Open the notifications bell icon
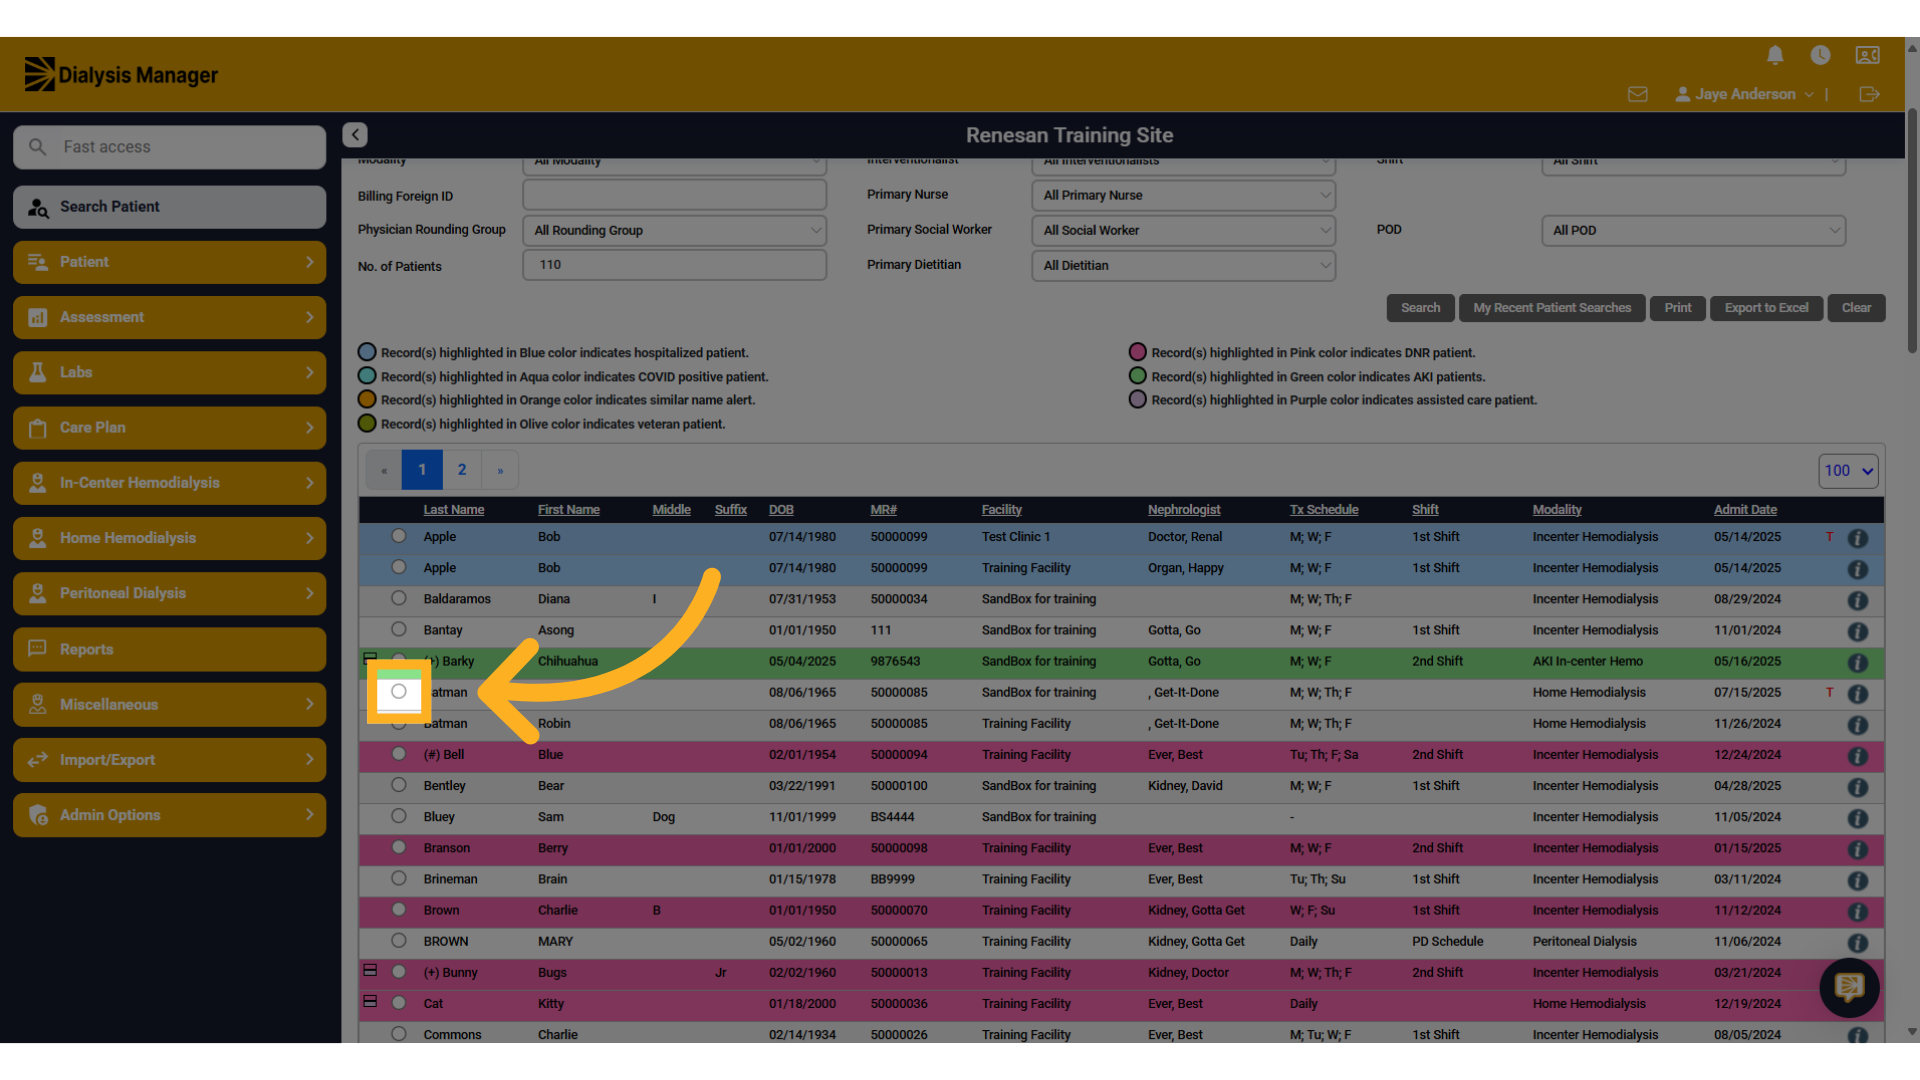Viewport: 1920px width, 1080px height. (1775, 55)
